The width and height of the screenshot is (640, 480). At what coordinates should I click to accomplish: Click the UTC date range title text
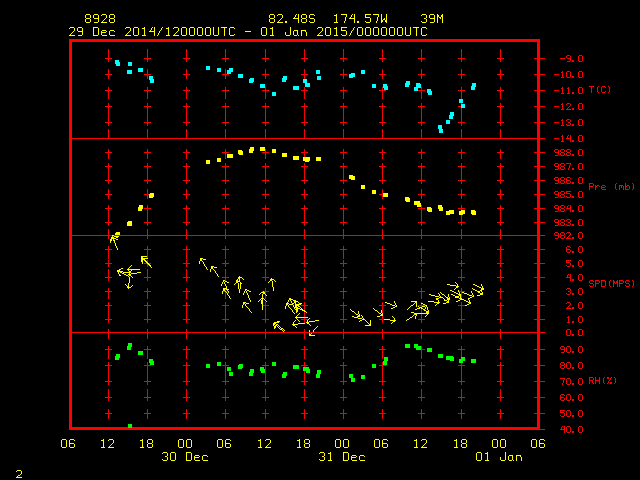click(x=248, y=32)
